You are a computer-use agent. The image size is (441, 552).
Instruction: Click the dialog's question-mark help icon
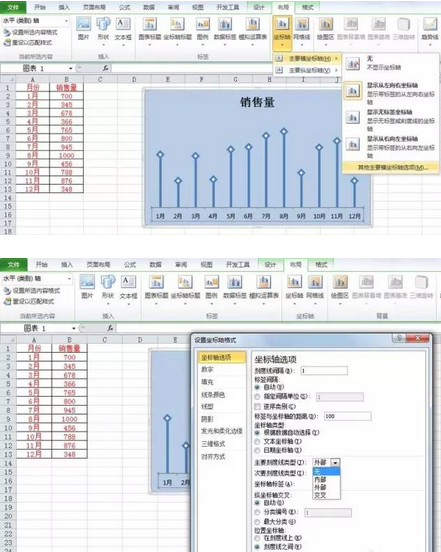click(399, 338)
